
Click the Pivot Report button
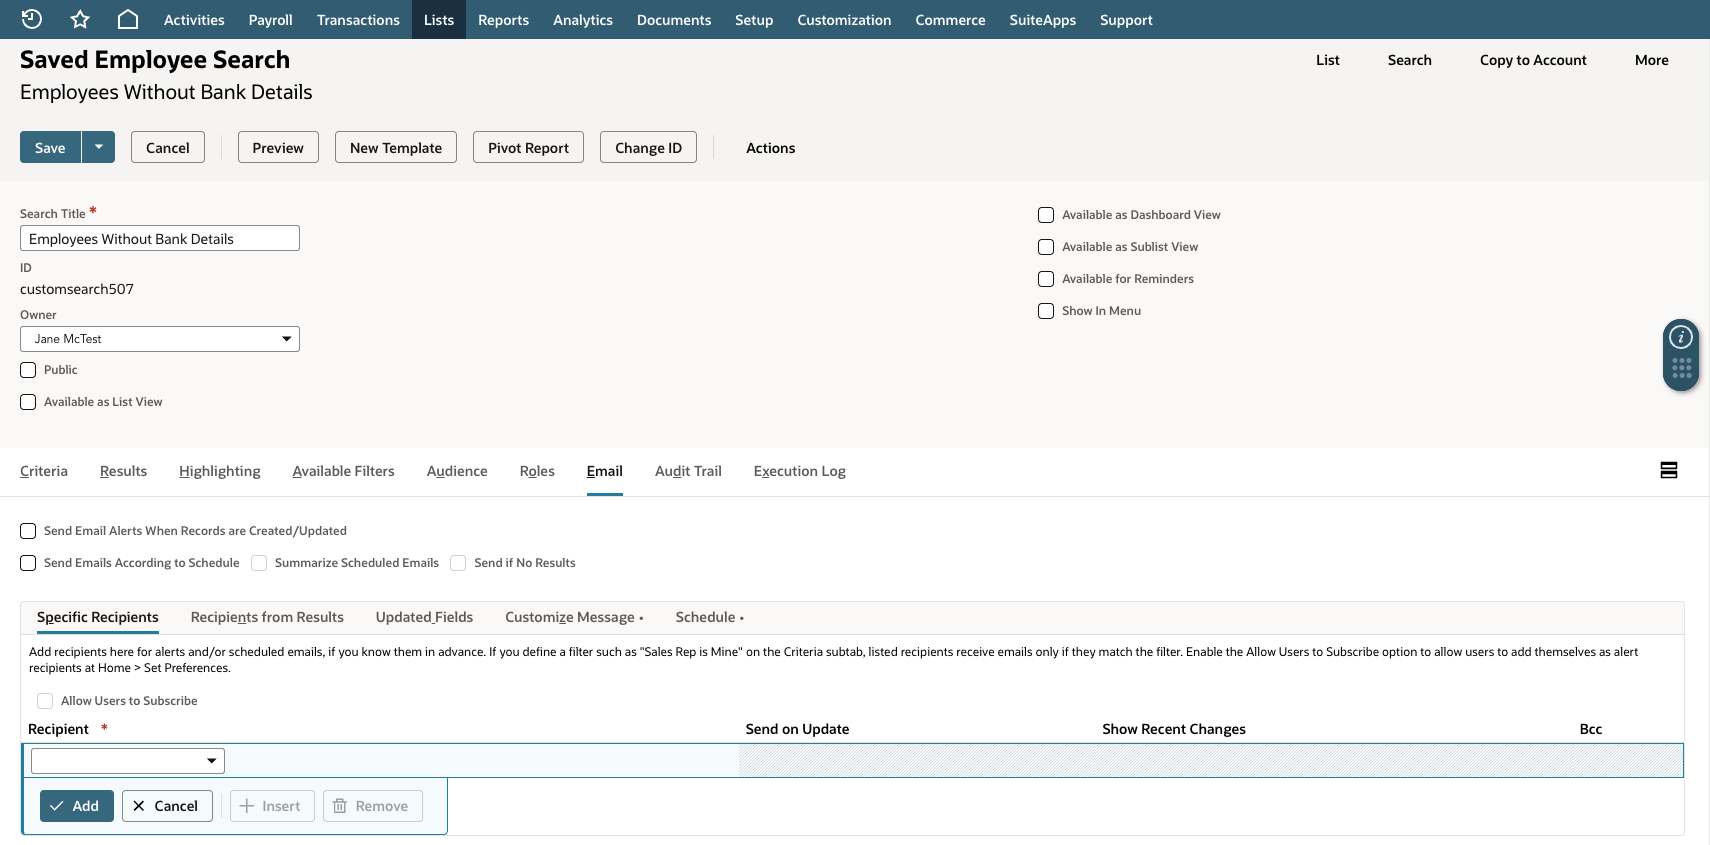[528, 147]
